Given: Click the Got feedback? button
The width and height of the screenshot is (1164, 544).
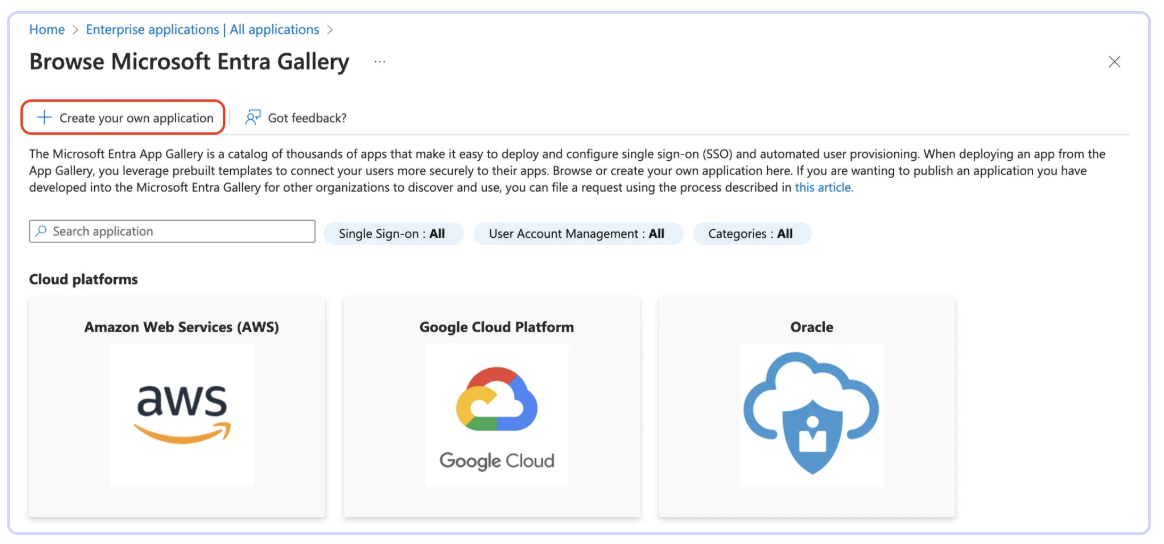Looking at the screenshot, I should point(297,117).
